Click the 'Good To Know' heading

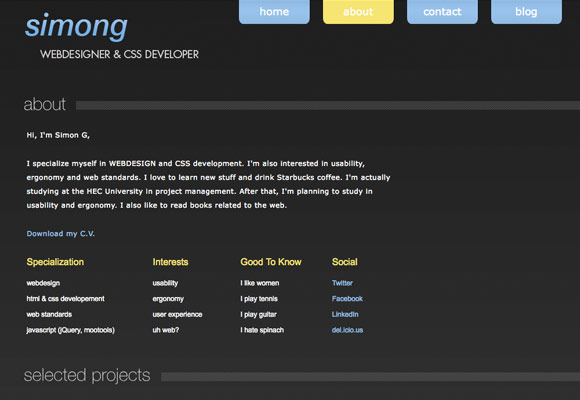point(271,262)
